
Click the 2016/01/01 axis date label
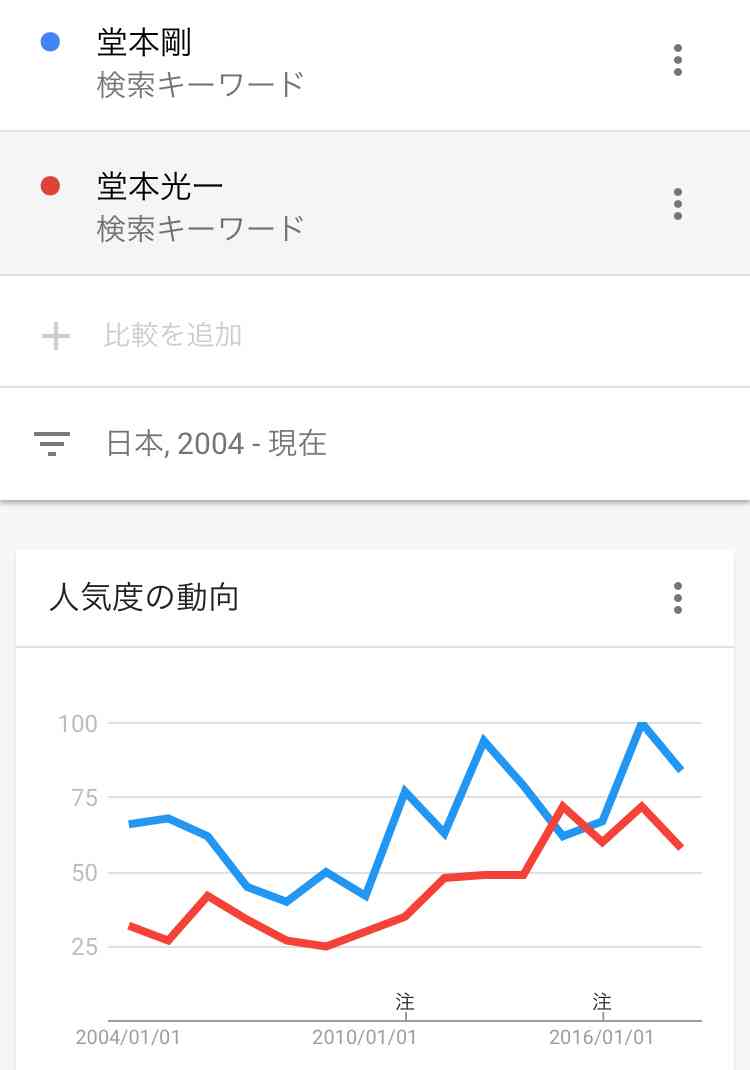(x=601, y=1037)
